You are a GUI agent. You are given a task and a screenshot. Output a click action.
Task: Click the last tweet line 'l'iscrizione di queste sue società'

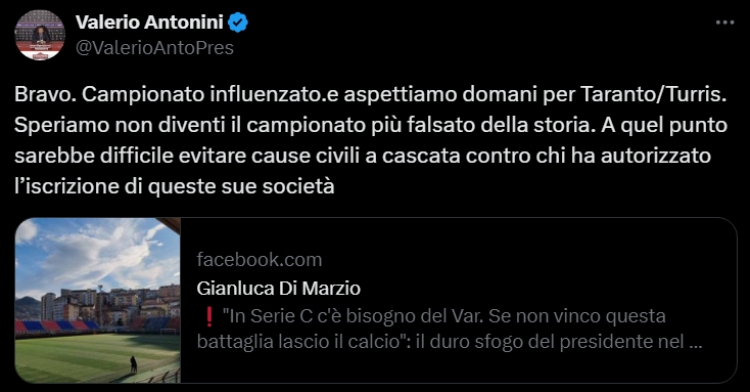click(174, 186)
